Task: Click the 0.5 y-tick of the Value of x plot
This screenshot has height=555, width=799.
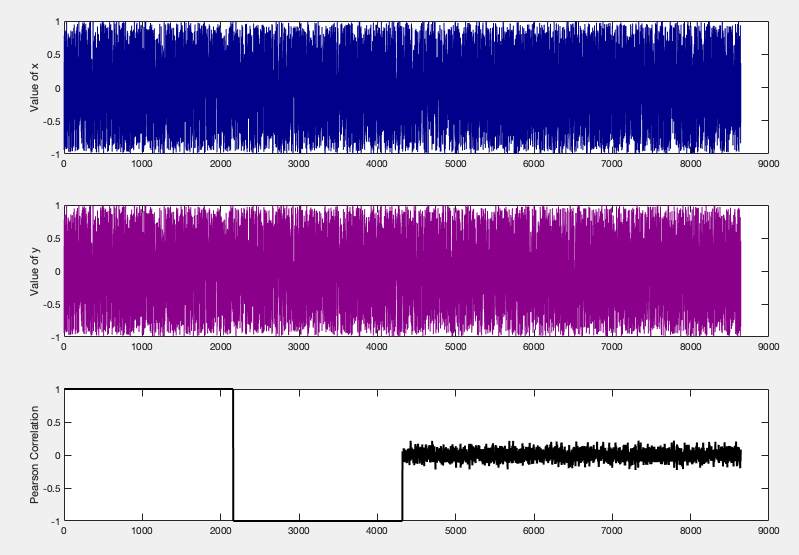Action: [x=54, y=55]
